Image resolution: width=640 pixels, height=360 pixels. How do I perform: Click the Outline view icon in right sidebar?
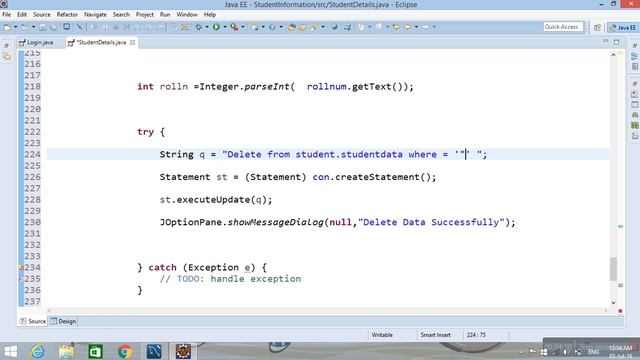[x=635, y=57]
